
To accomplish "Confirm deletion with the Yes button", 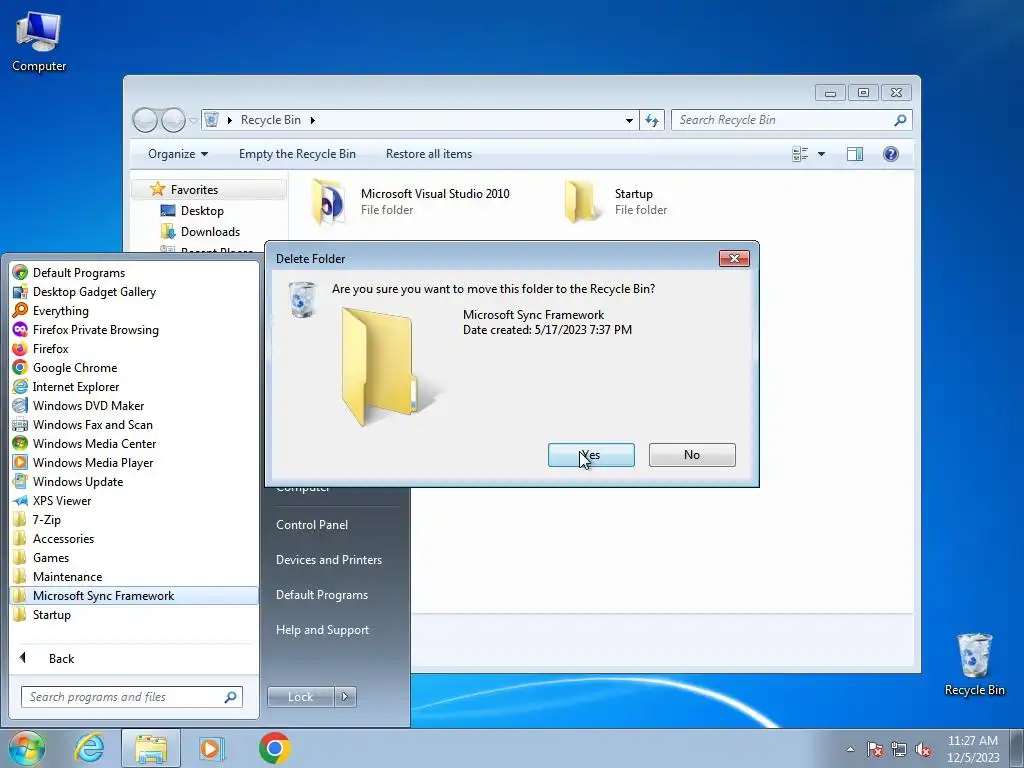I will (591, 455).
